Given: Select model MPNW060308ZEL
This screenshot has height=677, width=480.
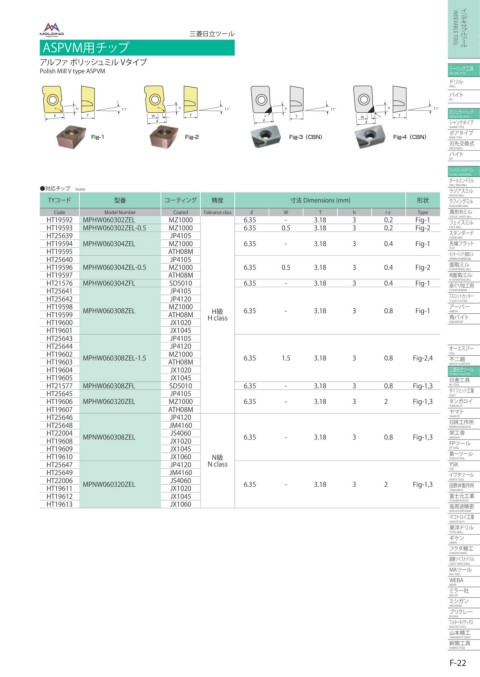Looking at the screenshot, I should (x=109, y=437).
